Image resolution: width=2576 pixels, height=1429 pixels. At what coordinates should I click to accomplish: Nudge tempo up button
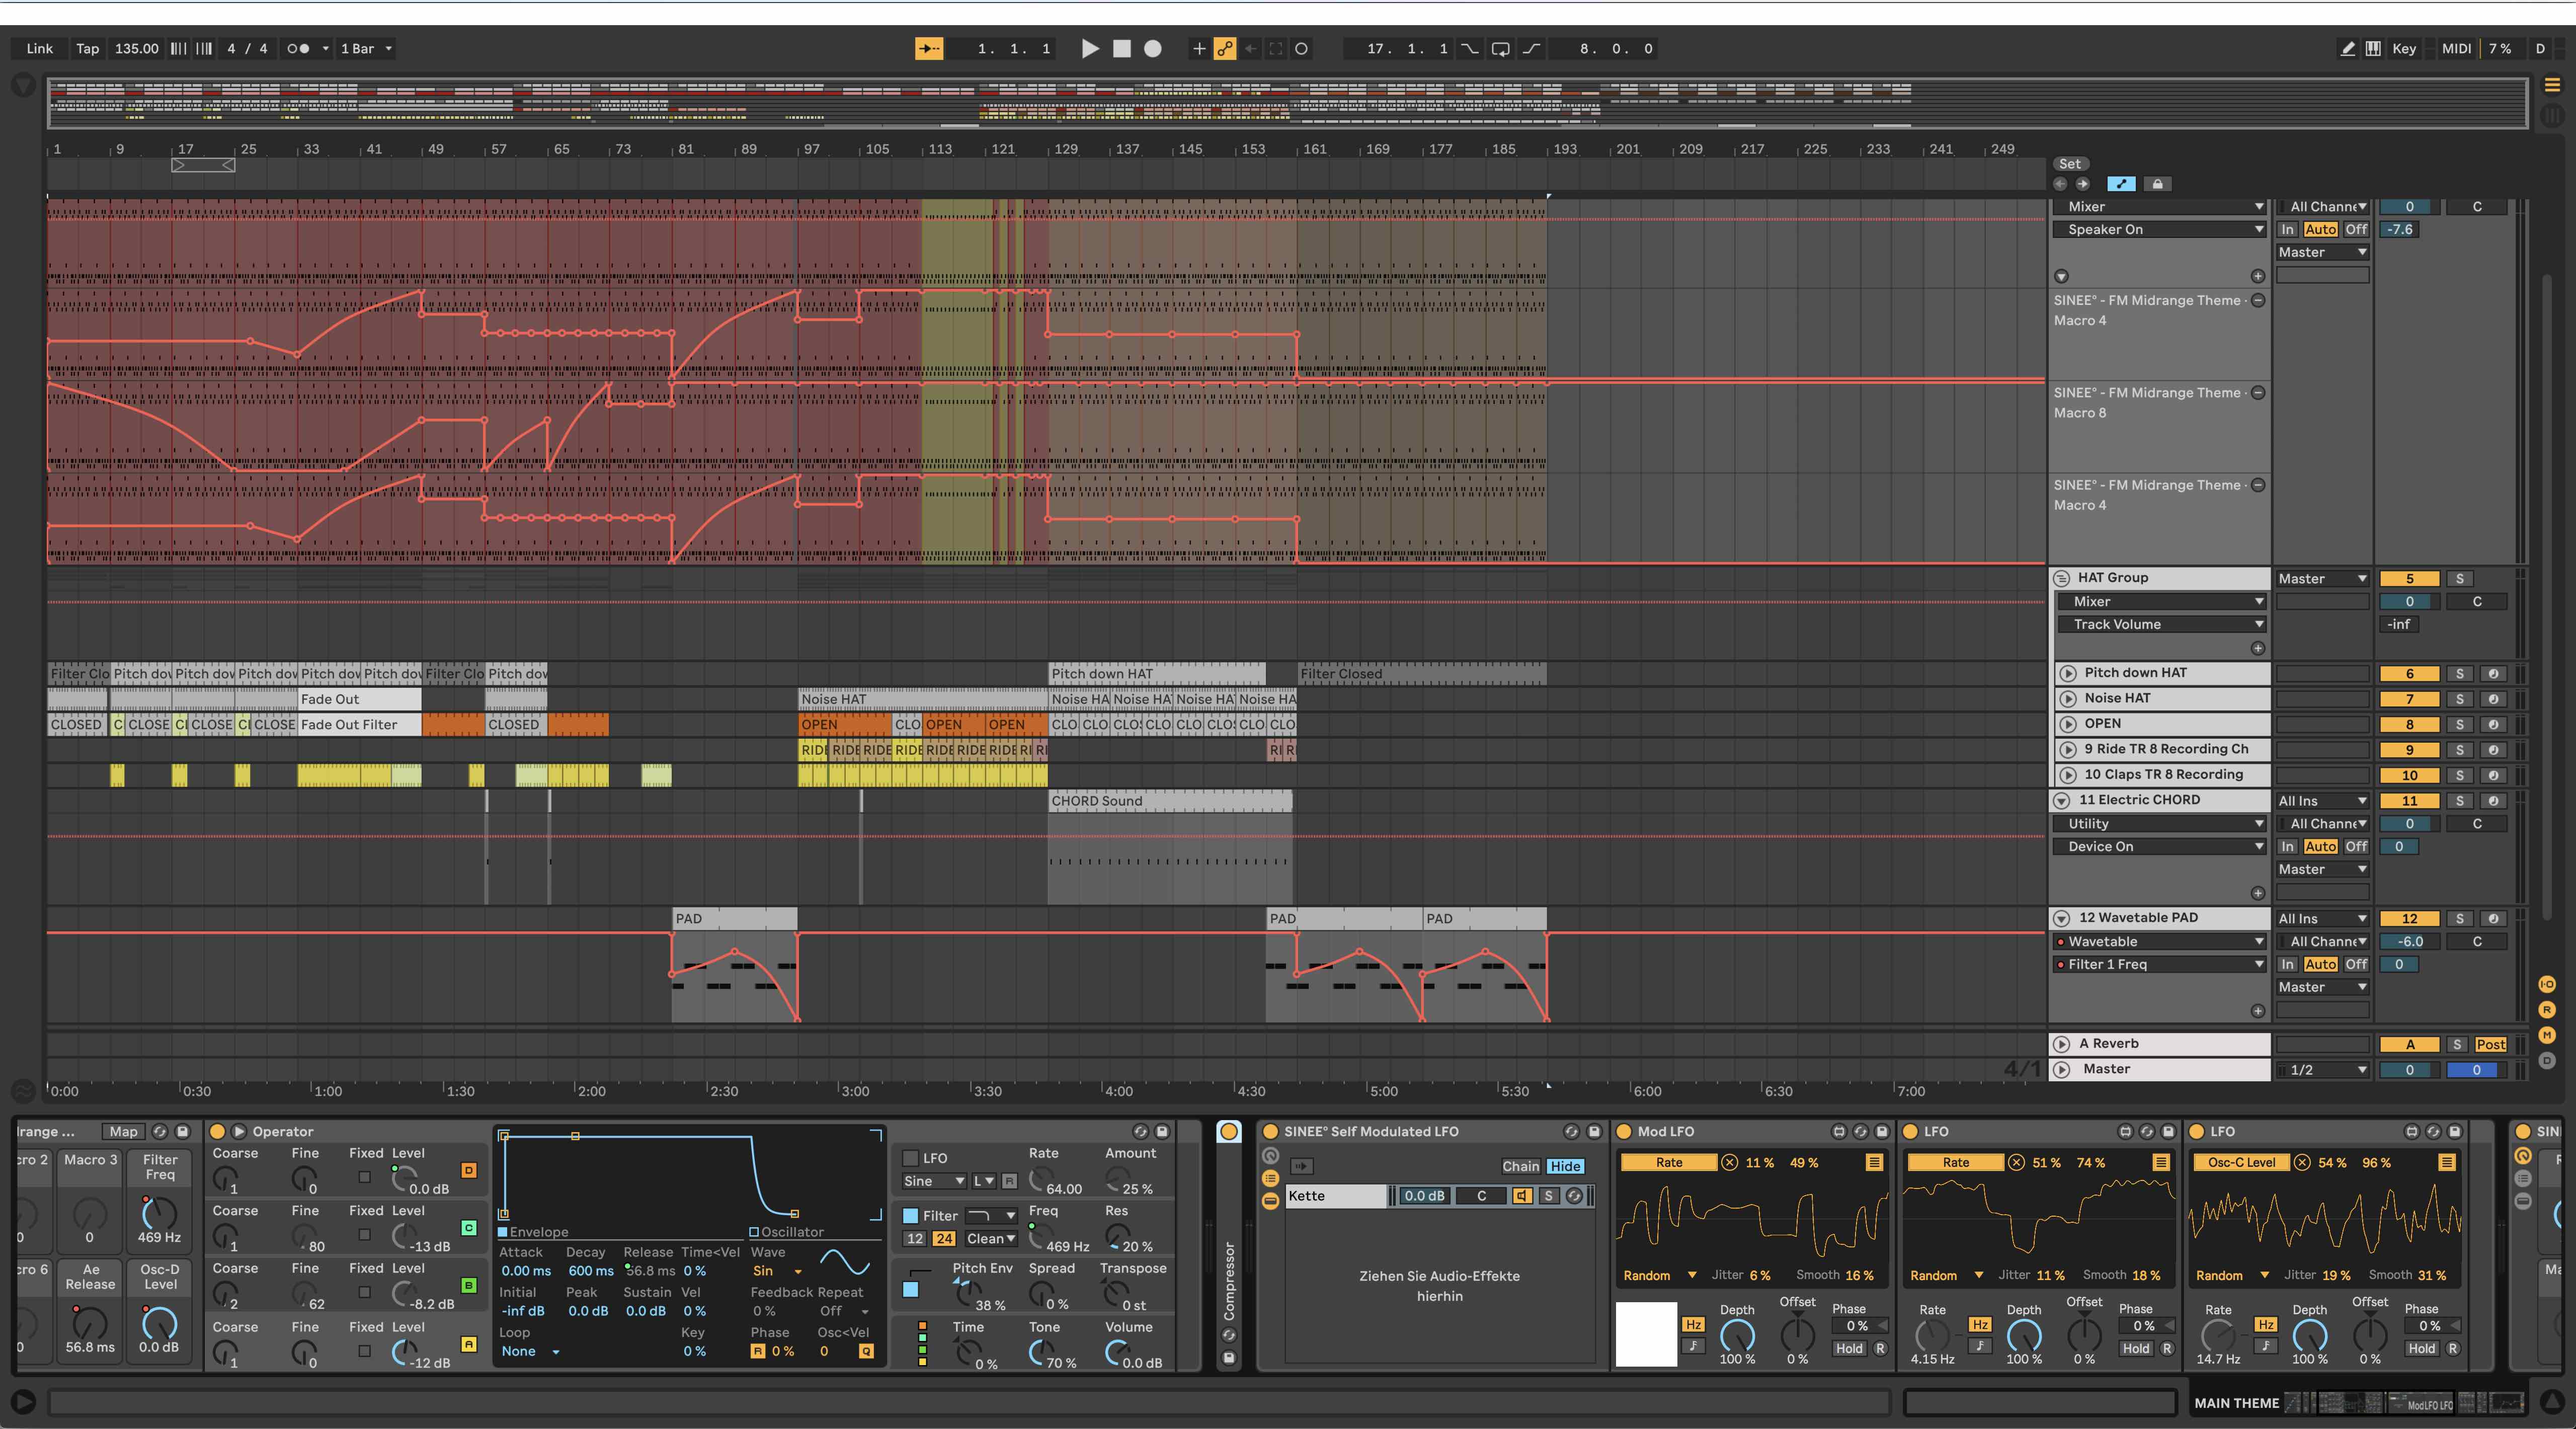click(x=204, y=48)
